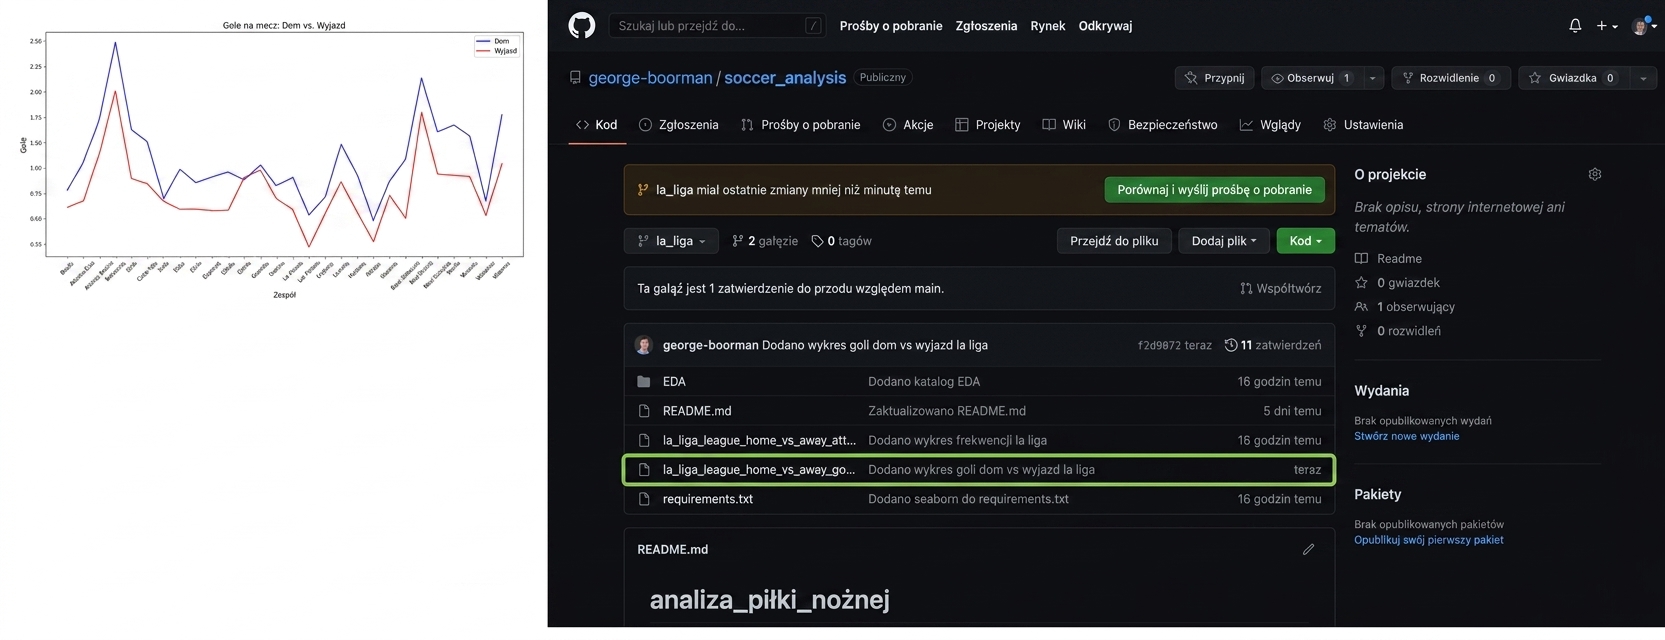This screenshot has width=1665, height=640.
Task: Click 'Stwórz nowe wydanie' link
Action: [x=1406, y=436]
